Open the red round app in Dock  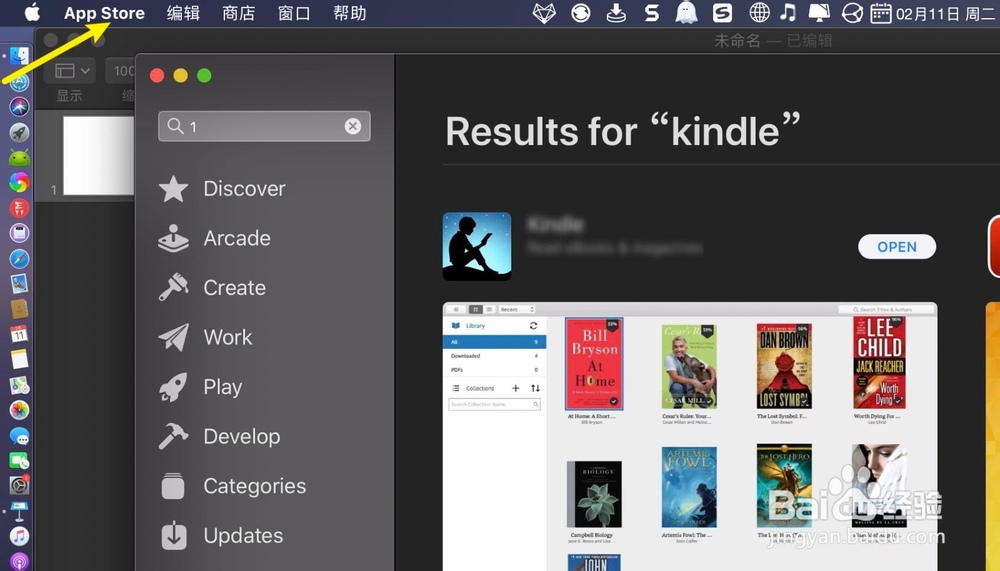pos(19,208)
